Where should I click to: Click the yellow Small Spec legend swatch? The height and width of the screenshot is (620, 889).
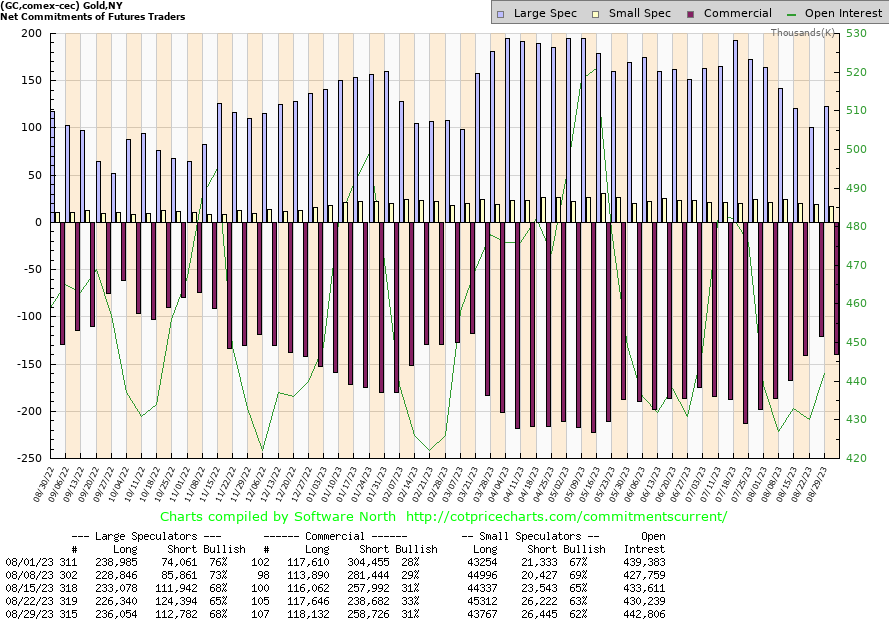(596, 14)
